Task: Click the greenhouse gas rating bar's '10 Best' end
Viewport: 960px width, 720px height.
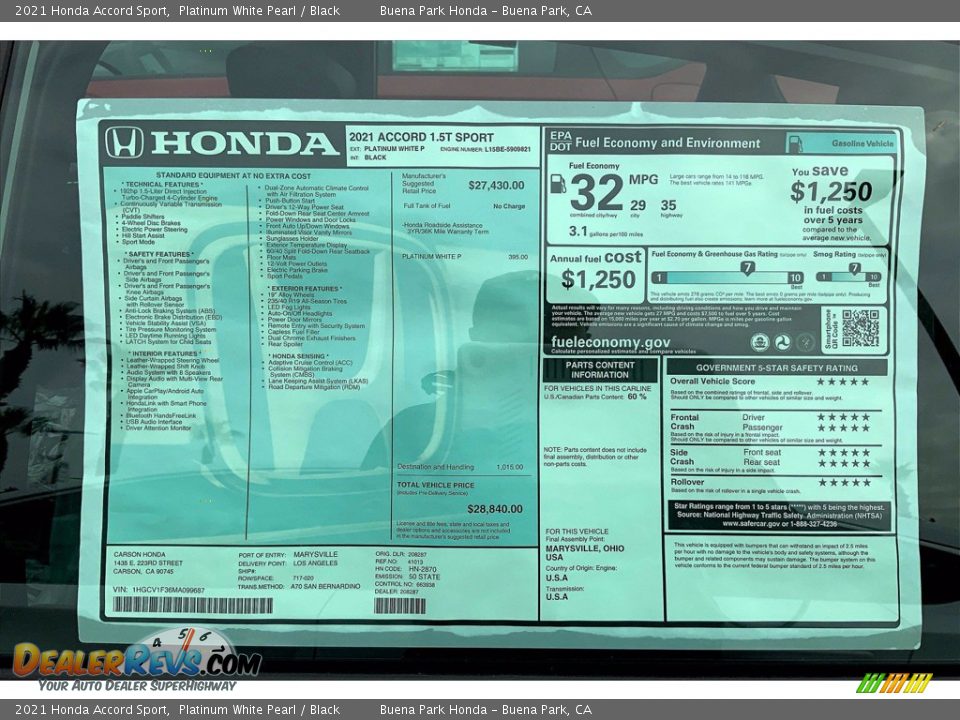Action: coord(795,279)
